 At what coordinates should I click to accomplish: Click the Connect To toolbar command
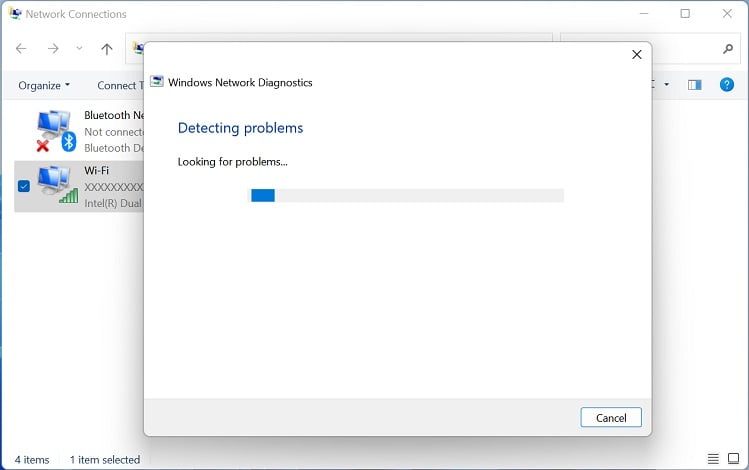[x=120, y=85]
